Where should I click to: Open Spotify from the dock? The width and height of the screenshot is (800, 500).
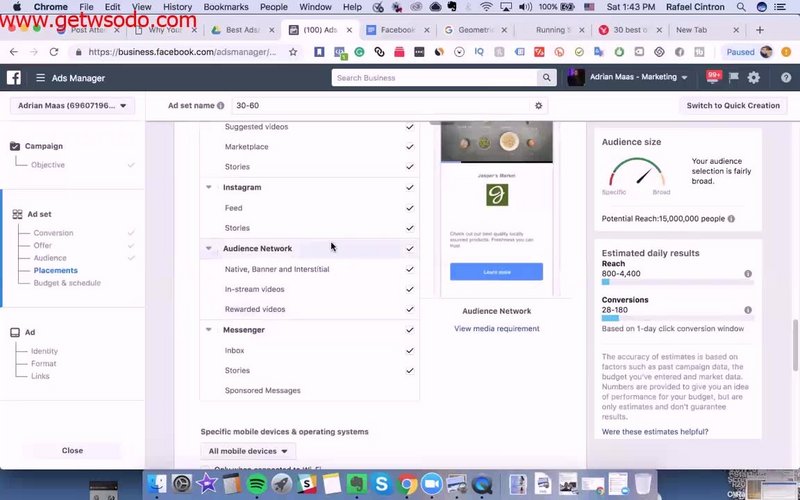coord(257,484)
